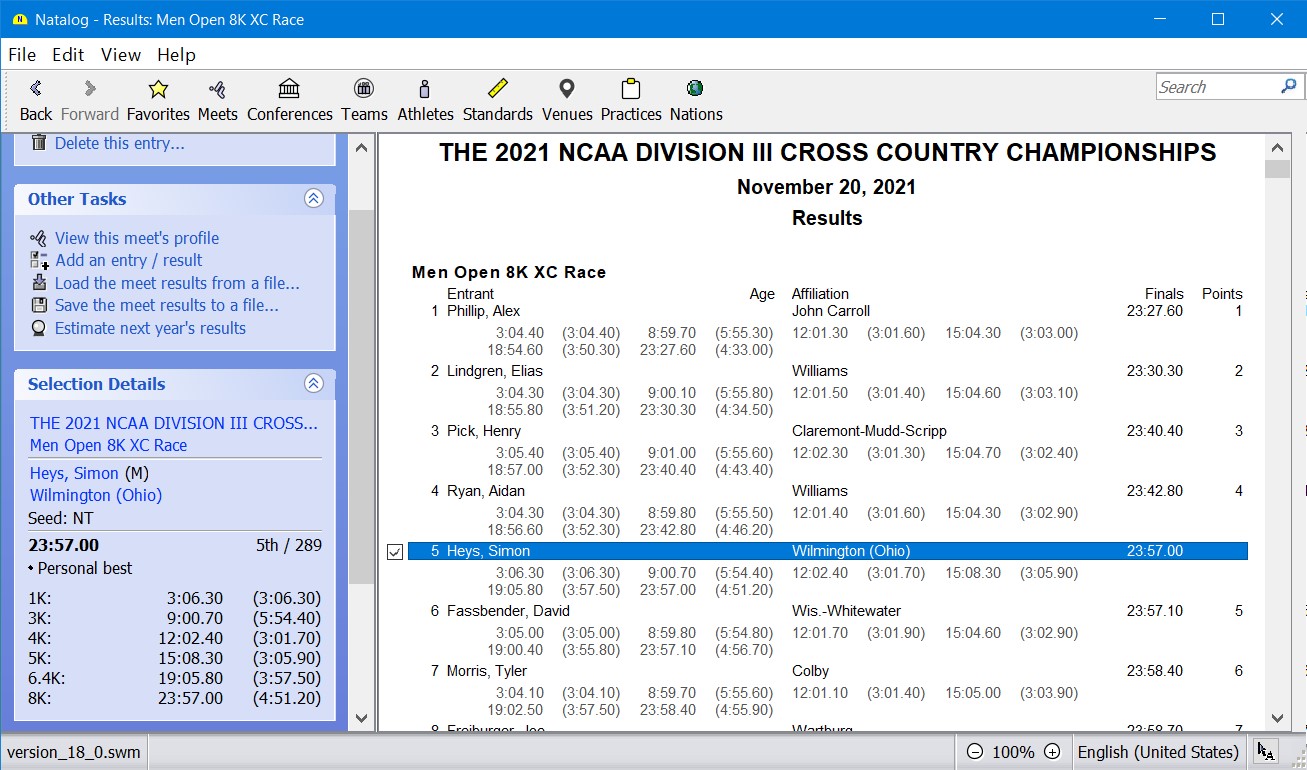The height and width of the screenshot is (770, 1307).
Task: Collapse the Selection Details panel
Action: coord(314,384)
